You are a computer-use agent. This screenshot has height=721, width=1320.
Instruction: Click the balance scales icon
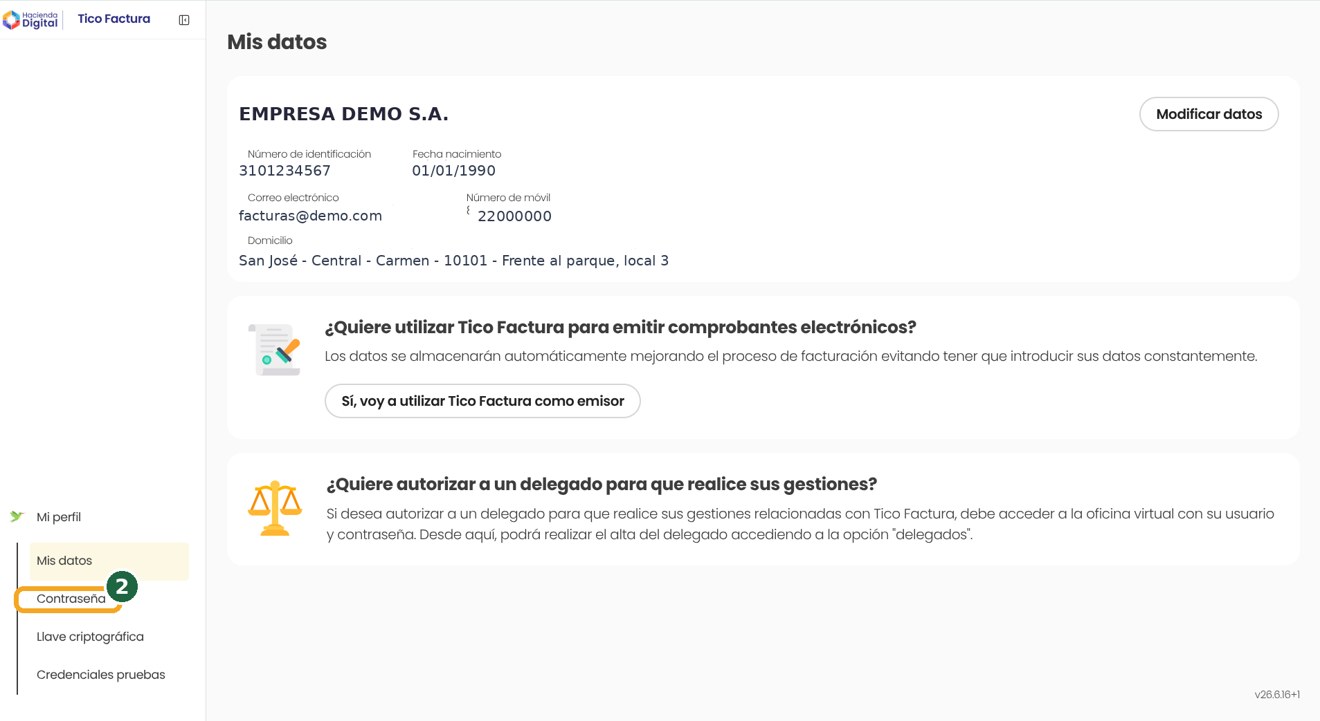tap(275, 508)
